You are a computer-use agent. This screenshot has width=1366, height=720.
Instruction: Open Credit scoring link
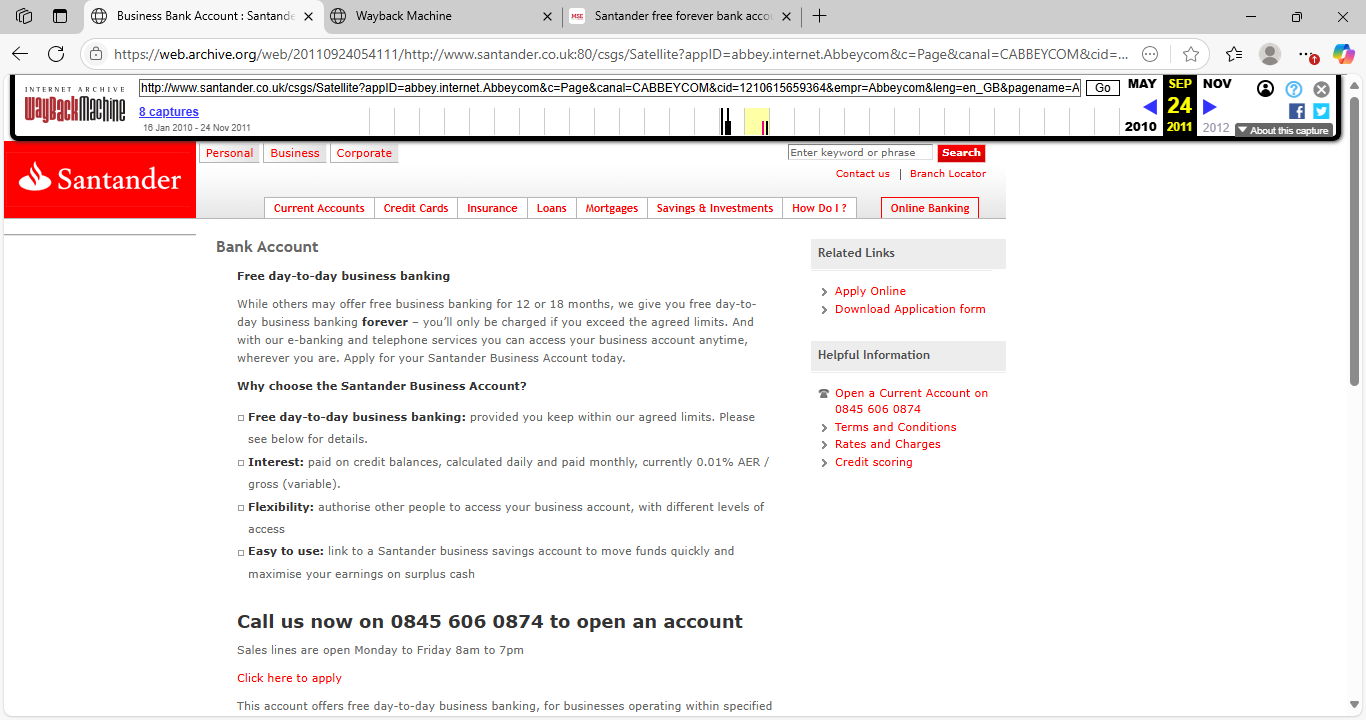coord(874,462)
